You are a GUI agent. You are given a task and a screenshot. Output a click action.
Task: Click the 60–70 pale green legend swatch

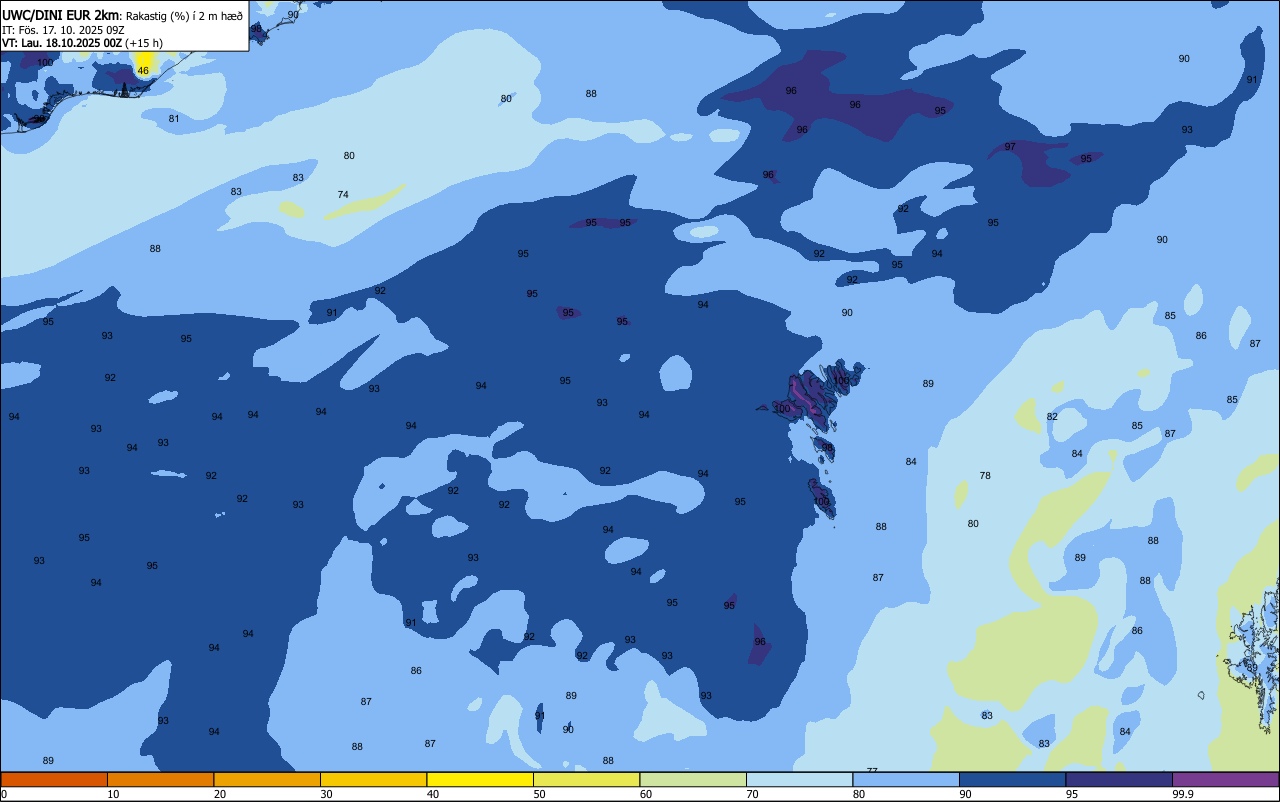point(693,779)
